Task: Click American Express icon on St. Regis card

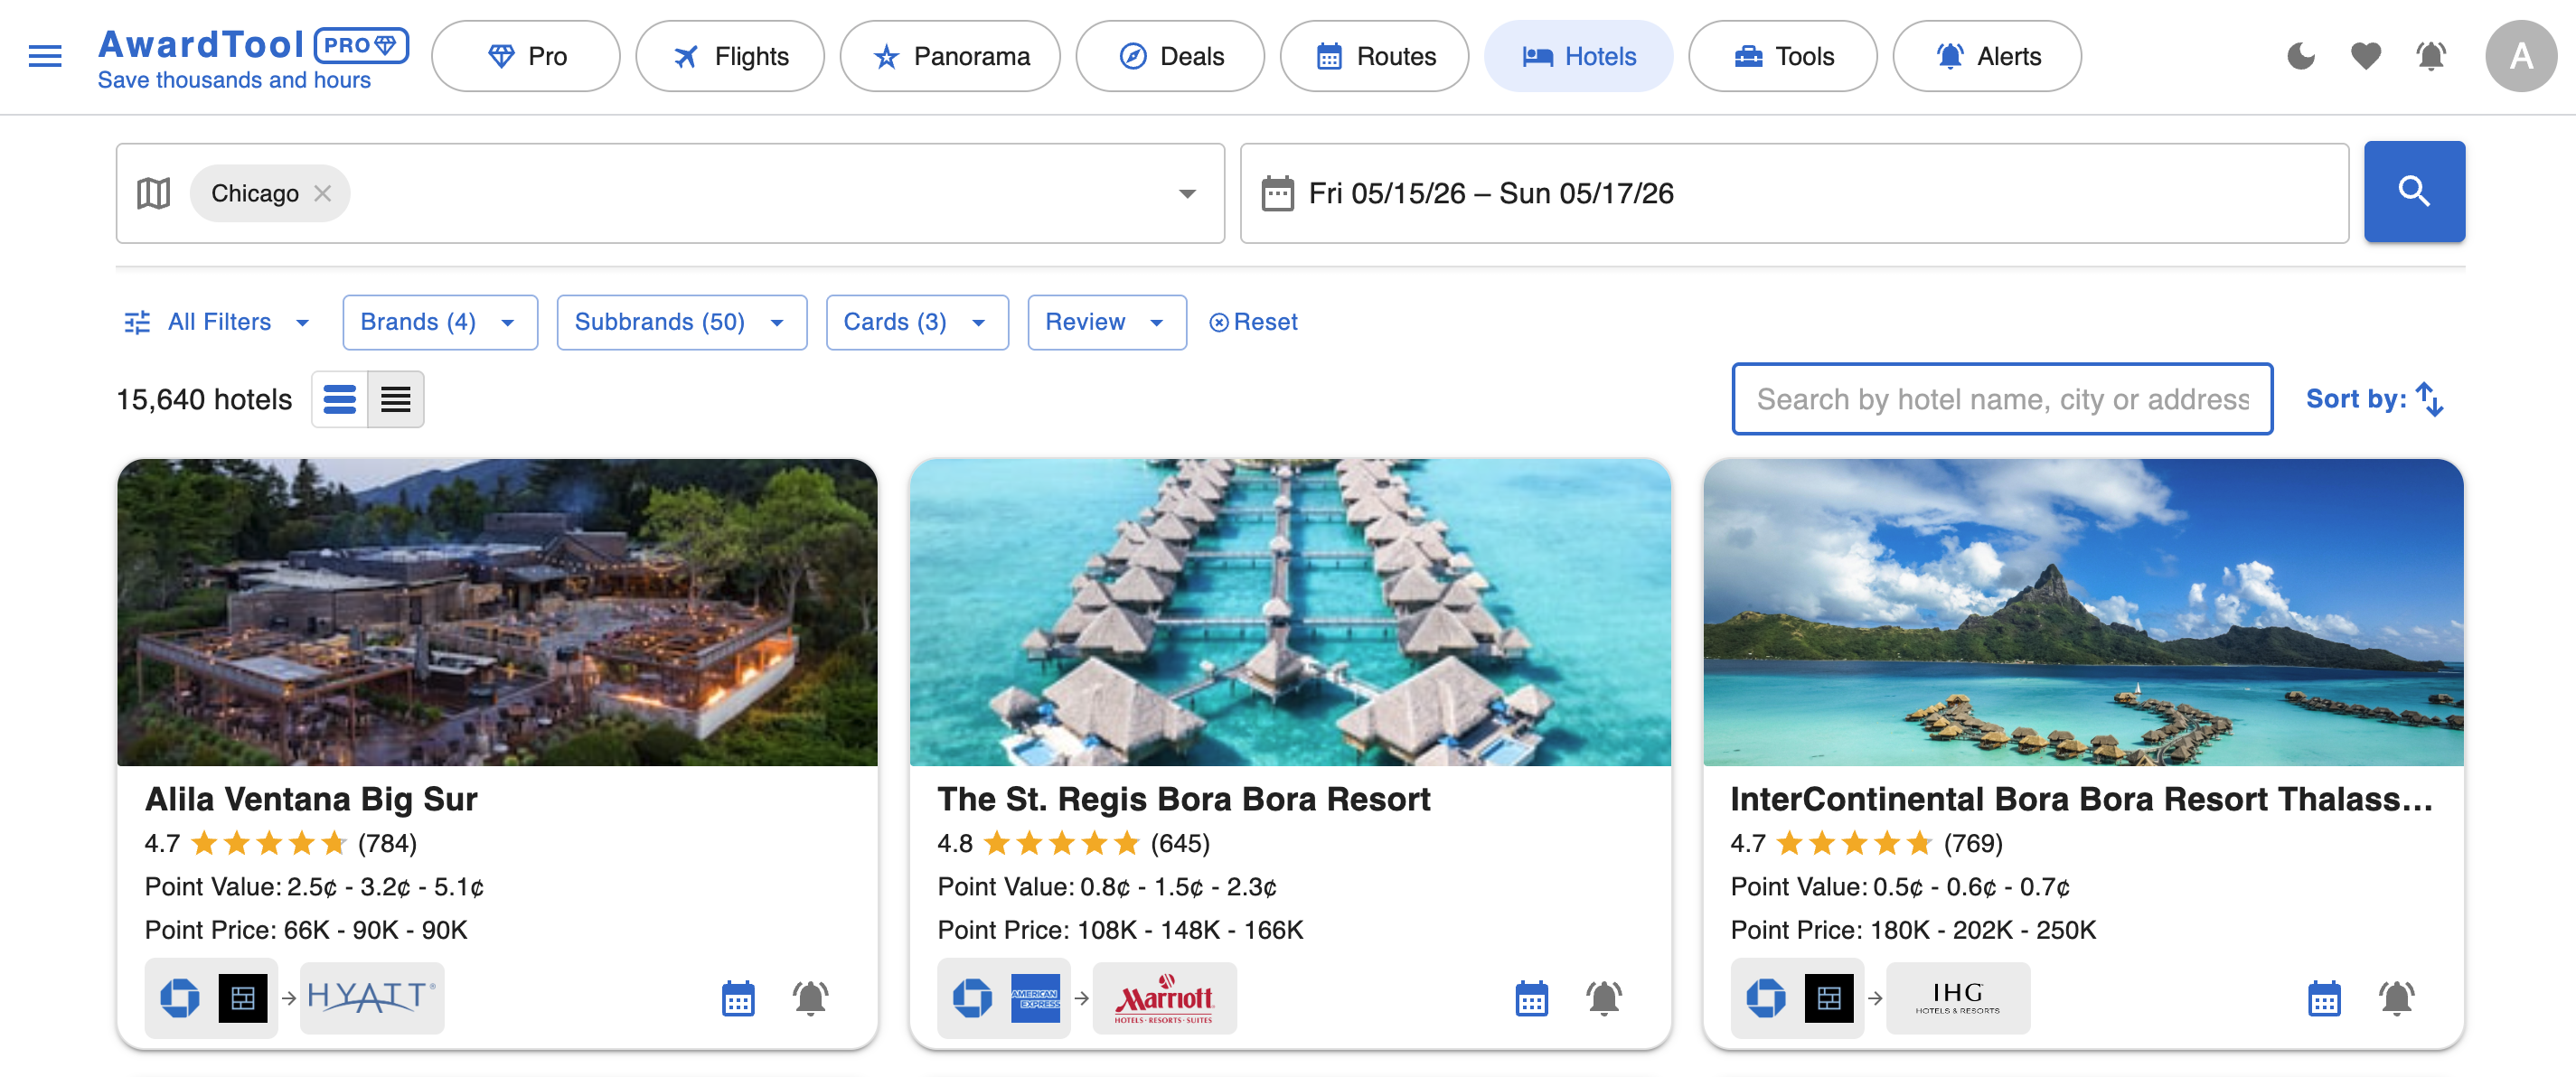Action: tap(1035, 998)
